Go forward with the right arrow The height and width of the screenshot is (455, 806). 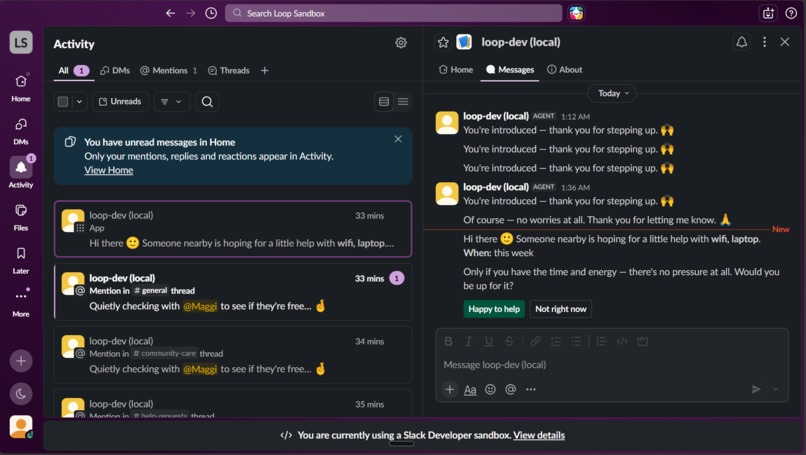pos(191,13)
